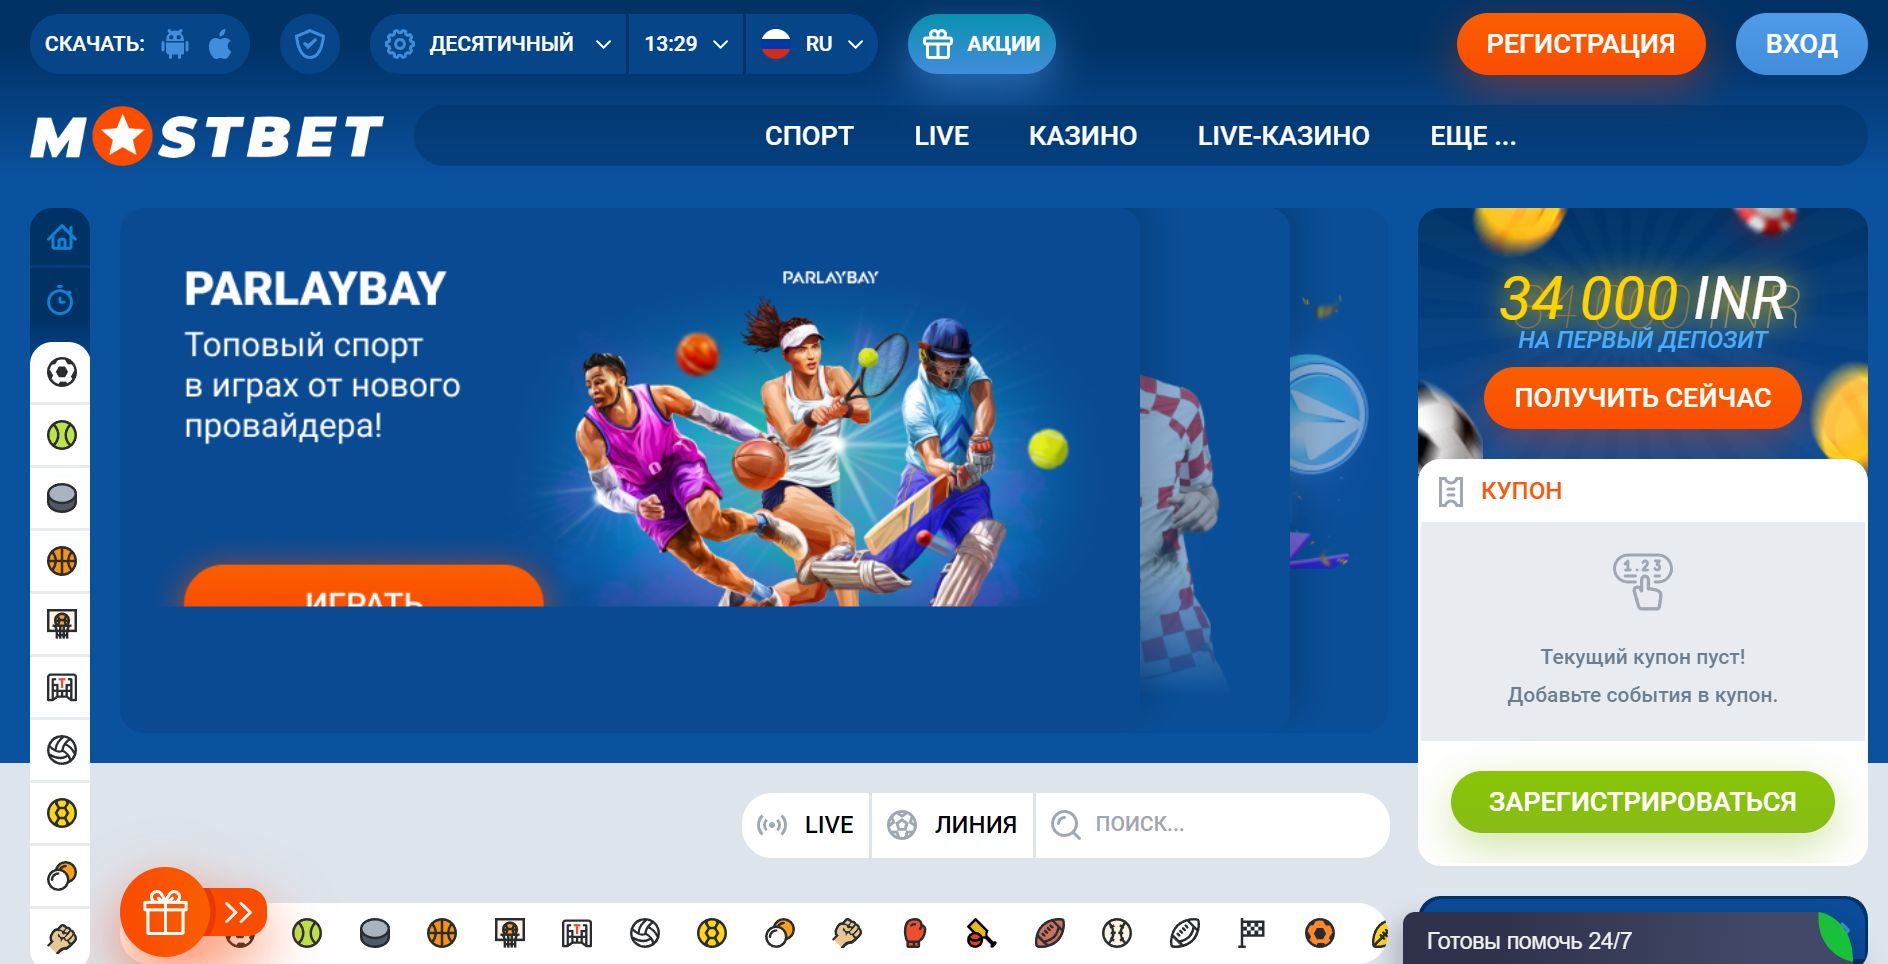Switch to the LIVE filter beside ЛИНИЯ
This screenshot has width=1888, height=964.
click(x=806, y=825)
